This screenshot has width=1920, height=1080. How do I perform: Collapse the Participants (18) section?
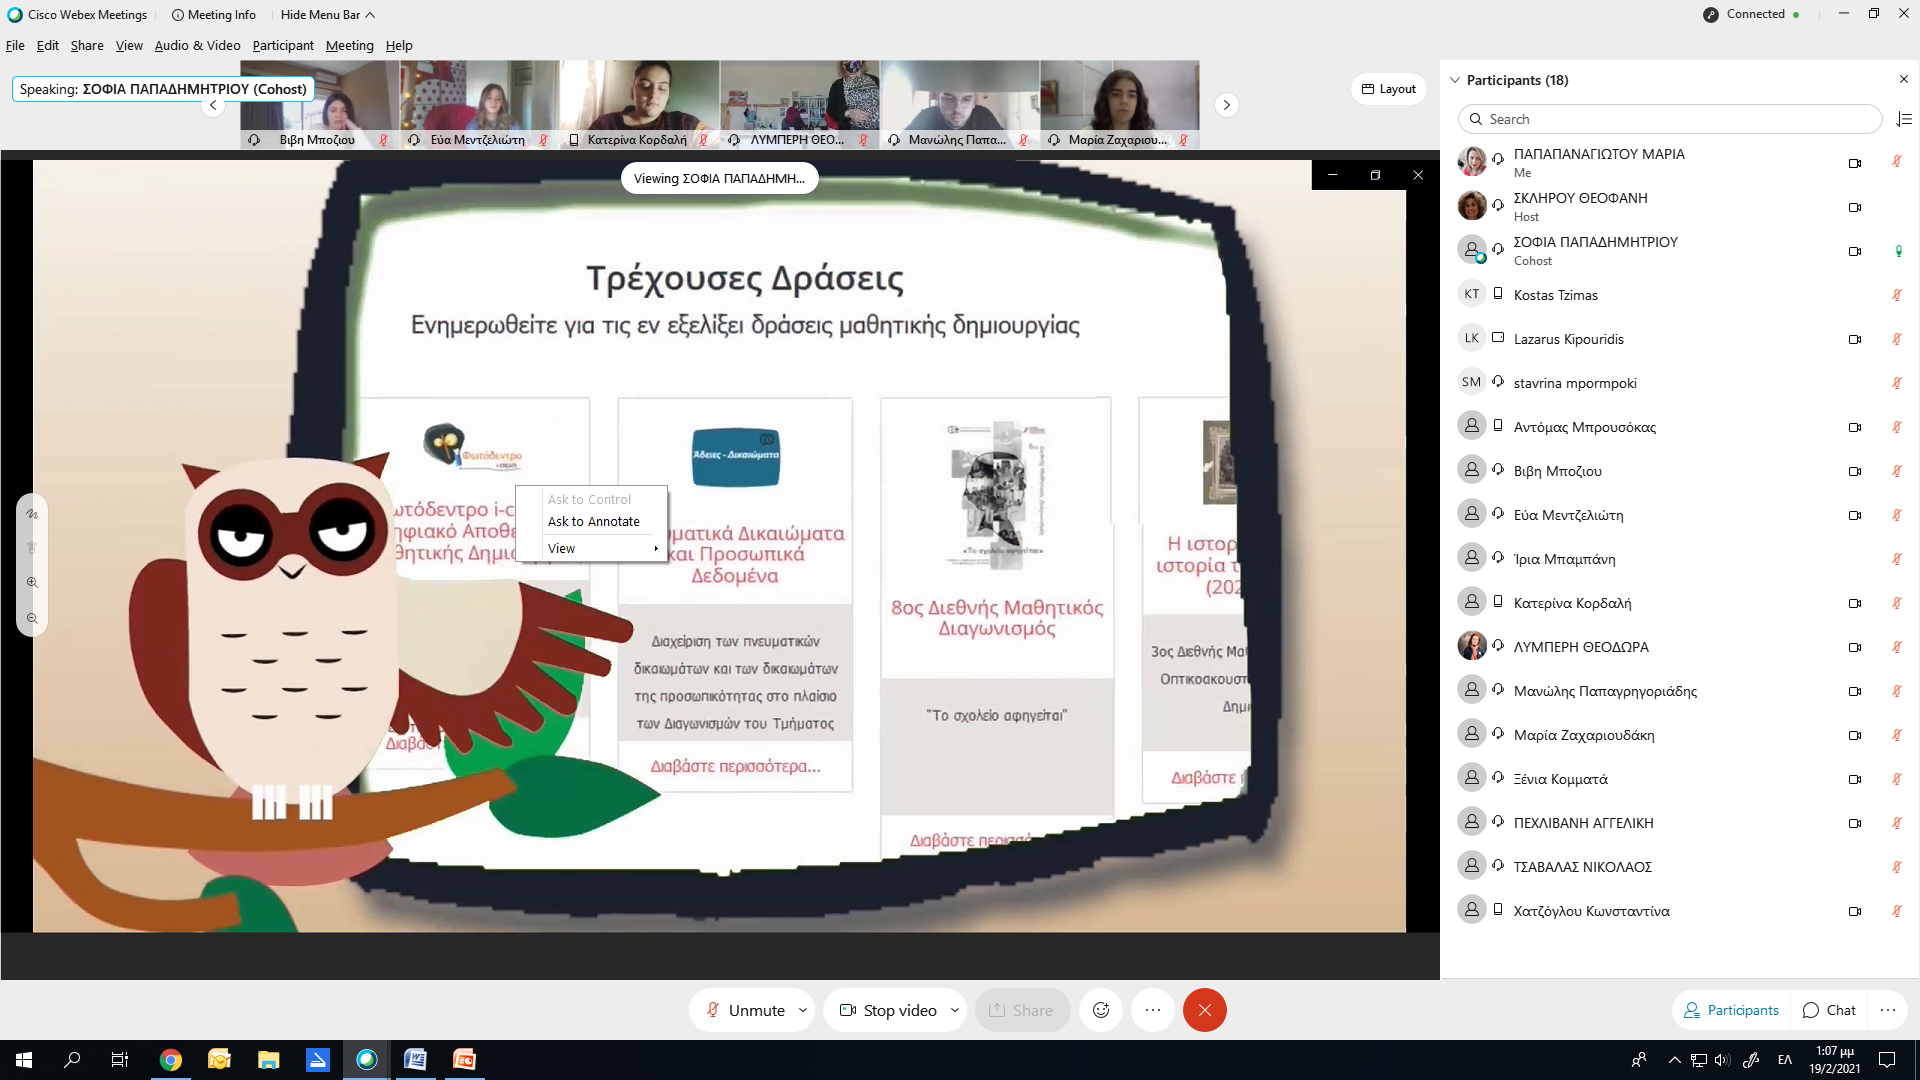(1455, 80)
